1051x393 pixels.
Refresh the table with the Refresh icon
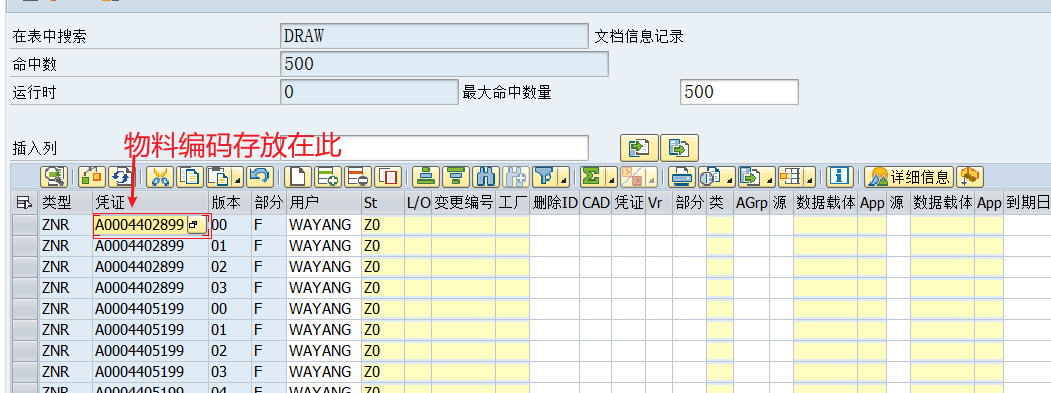pos(121,177)
